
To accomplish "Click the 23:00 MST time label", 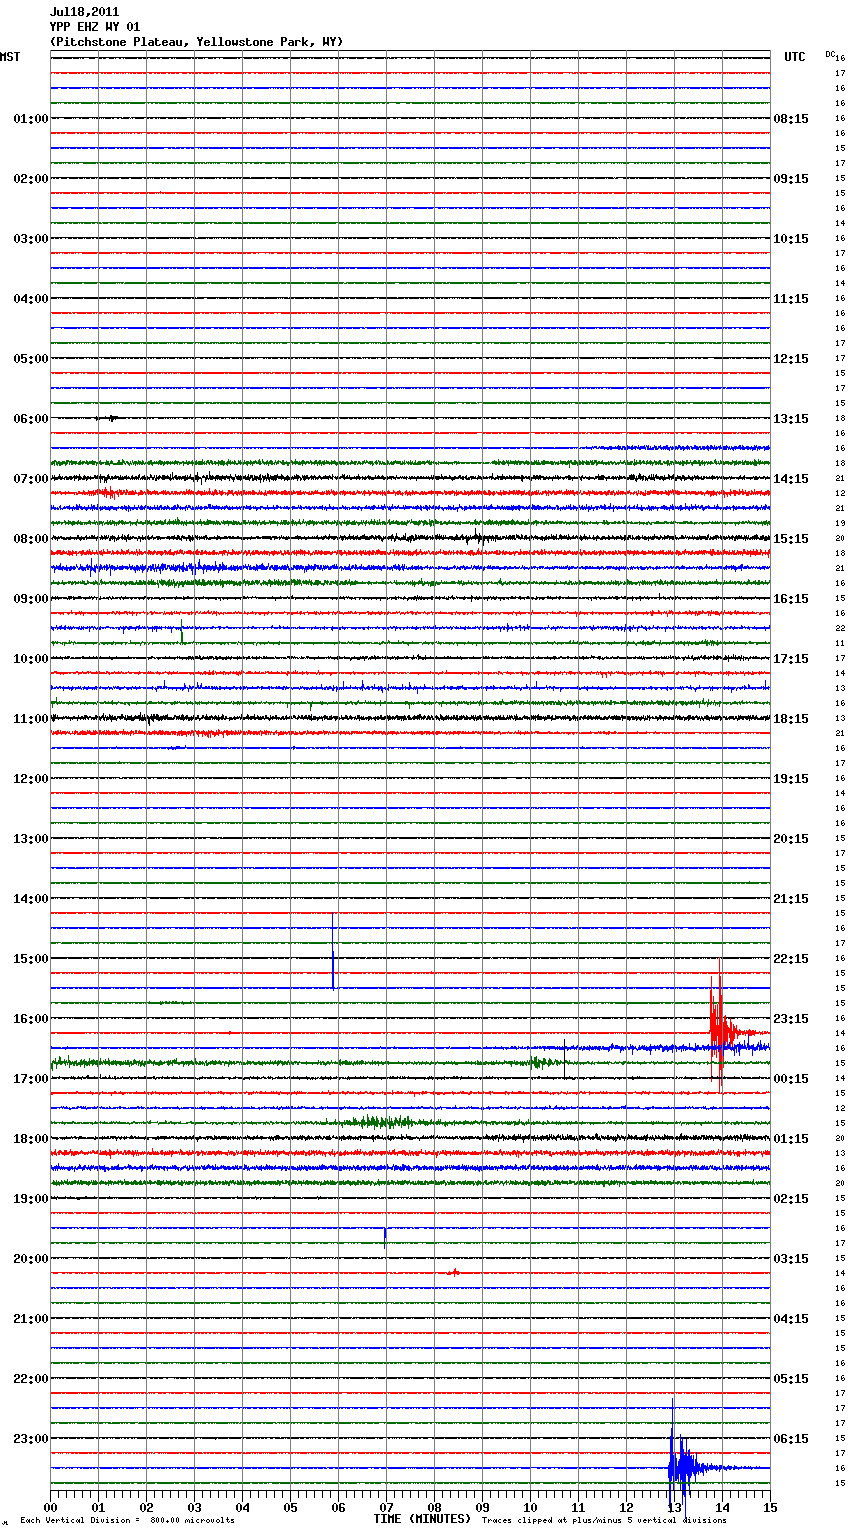I will (x=30, y=1439).
